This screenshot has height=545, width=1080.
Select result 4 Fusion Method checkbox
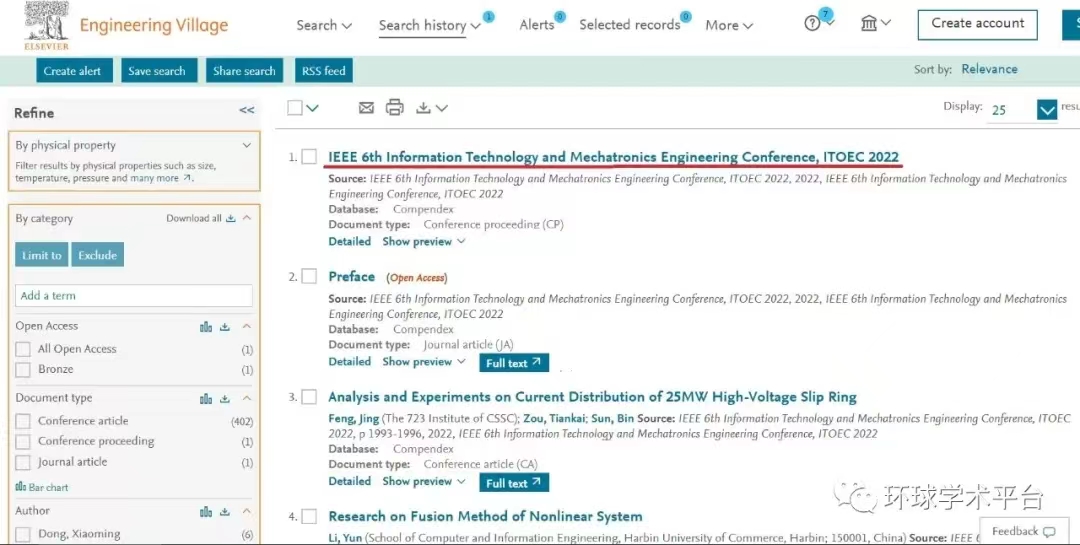point(309,517)
